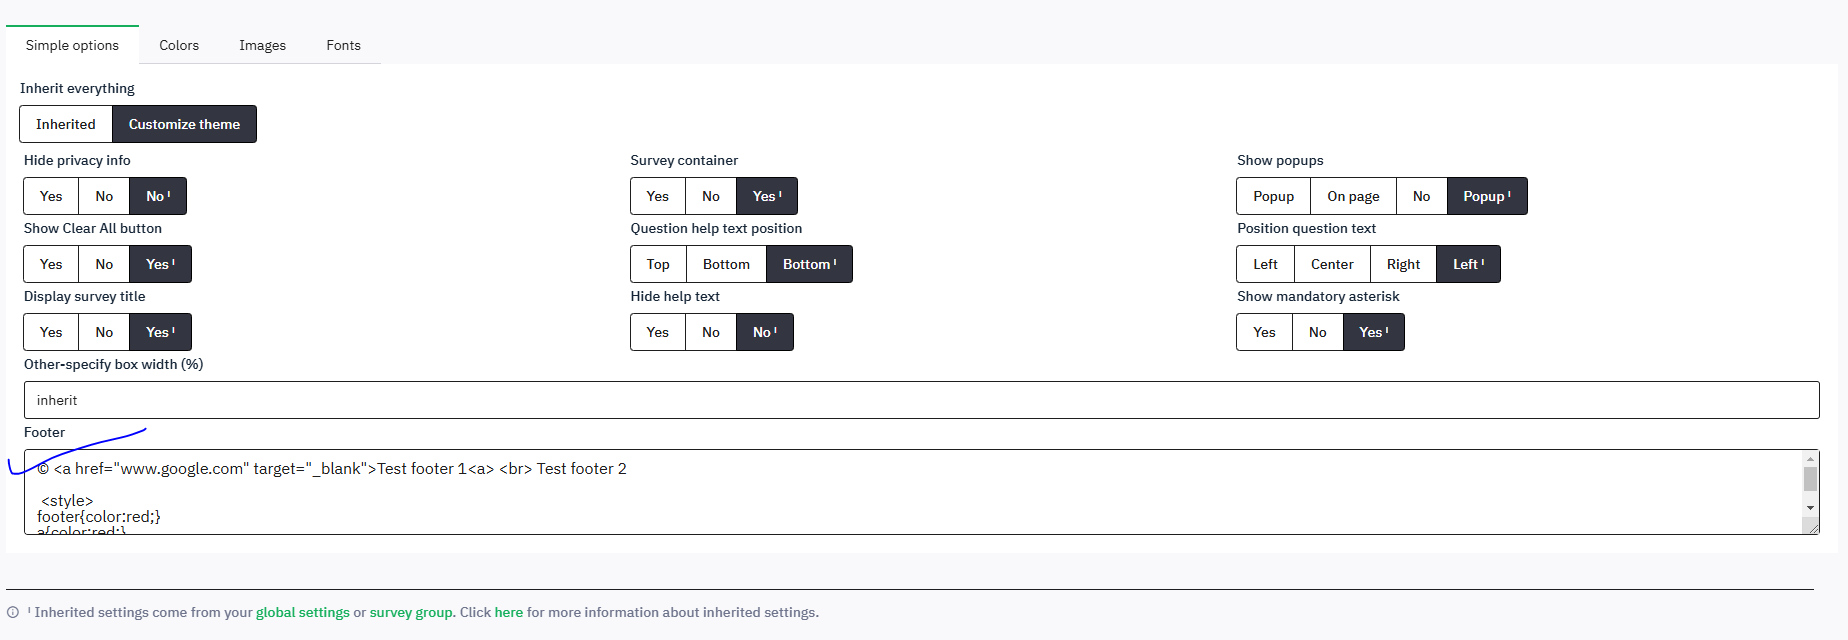Set Question help text position to Top
Image resolution: width=1848 pixels, height=640 pixels.
point(658,264)
